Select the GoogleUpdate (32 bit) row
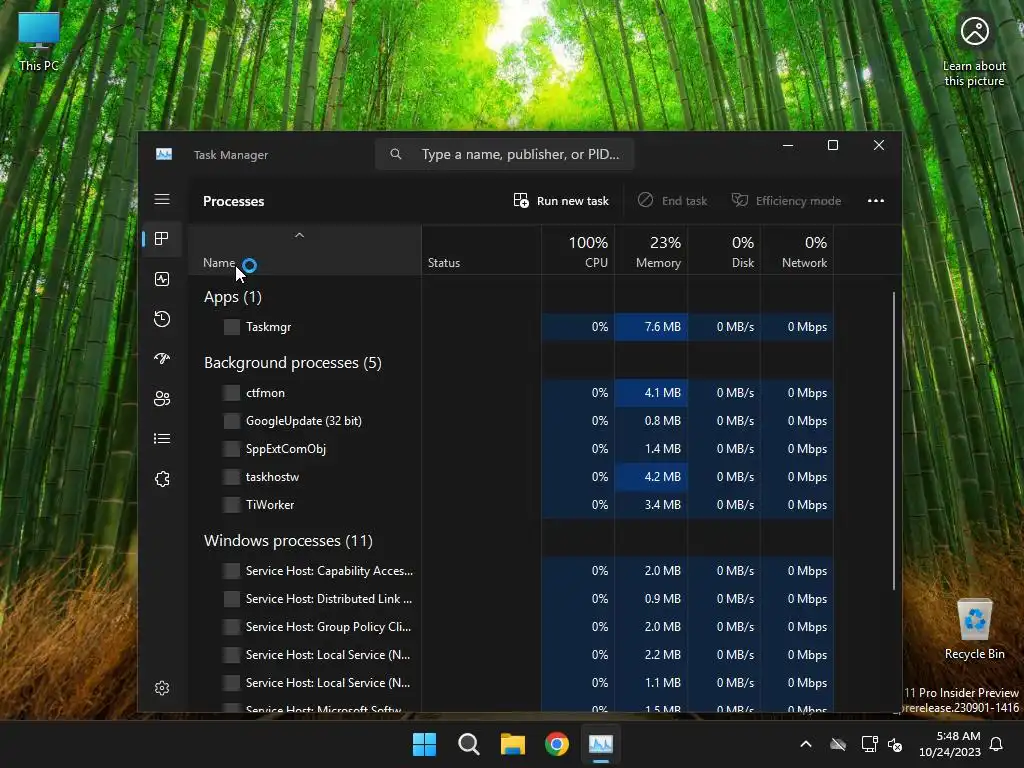The width and height of the screenshot is (1024, 768). tap(511, 421)
